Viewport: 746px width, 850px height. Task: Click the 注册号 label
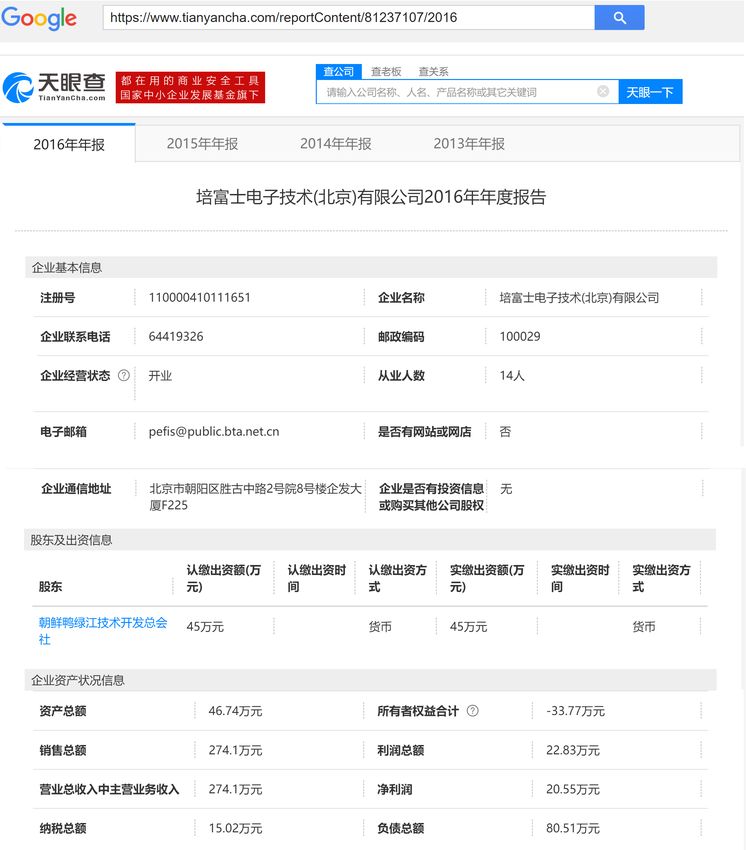(x=57, y=297)
